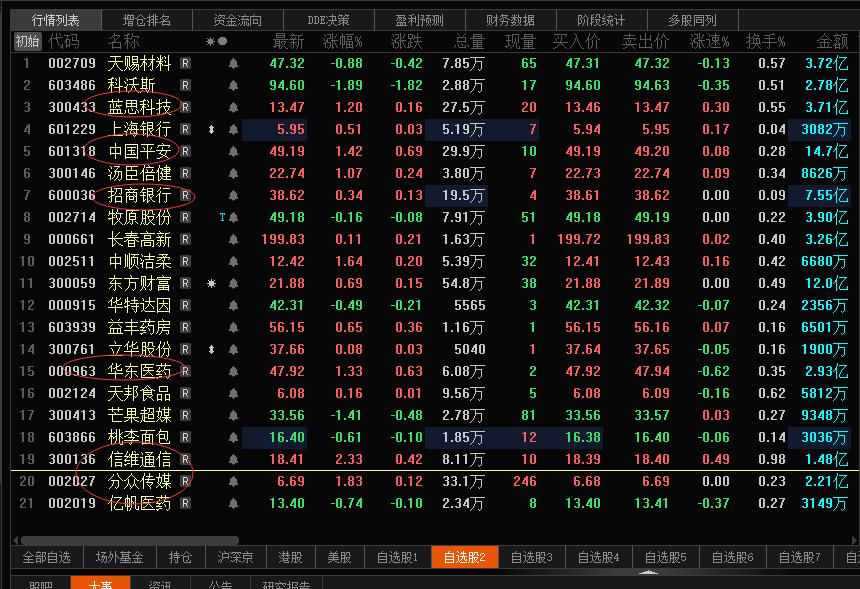
Task: Expand the bottom panel via small up-arrow handle
Action: [x=648, y=572]
